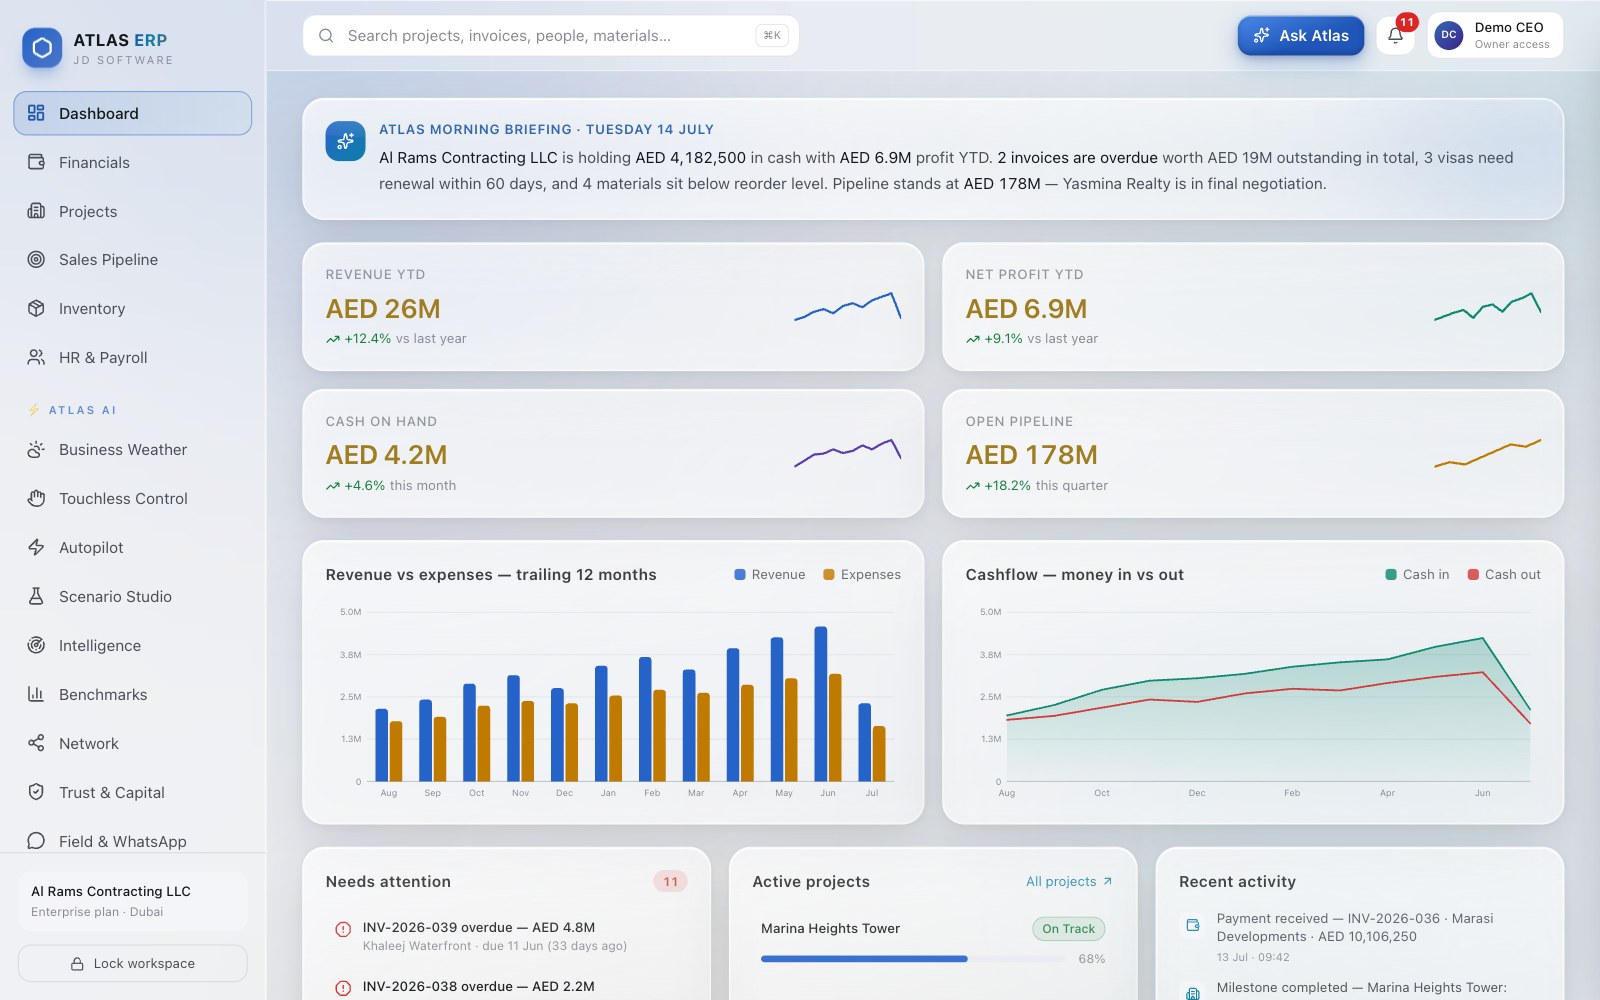This screenshot has width=1600, height=1000.
Task: Click the Trust & Capital shield icon
Action: coord(36,792)
